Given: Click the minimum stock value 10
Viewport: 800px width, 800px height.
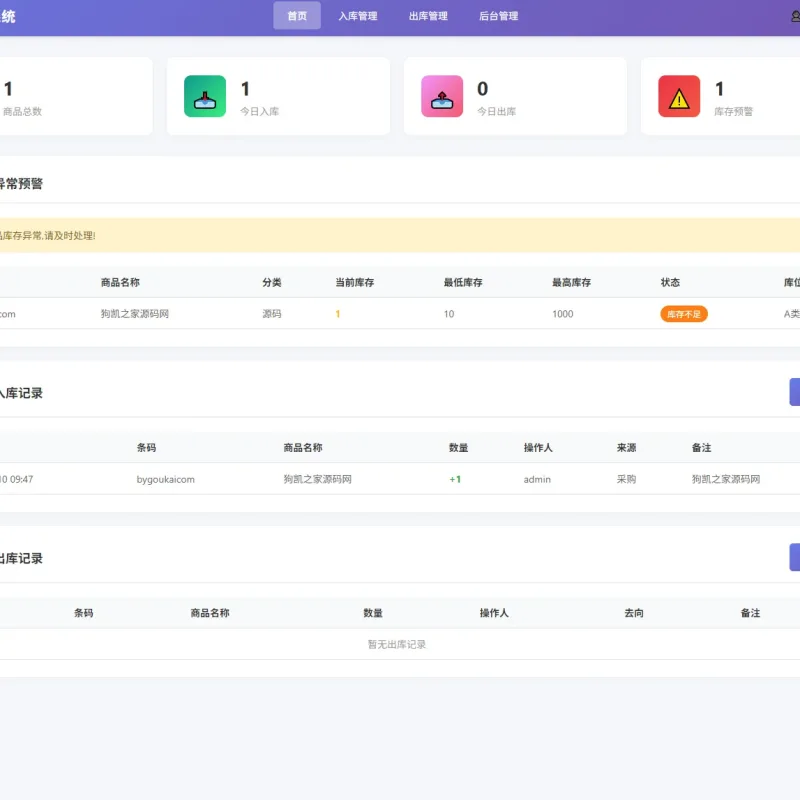Looking at the screenshot, I should pos(449,314).
